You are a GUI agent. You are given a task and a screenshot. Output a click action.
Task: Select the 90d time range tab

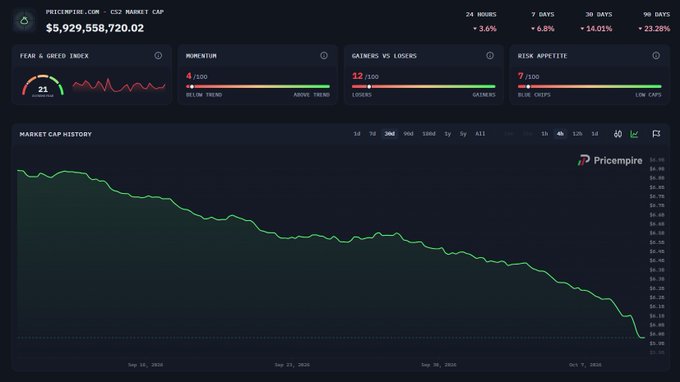pos(409,134)
